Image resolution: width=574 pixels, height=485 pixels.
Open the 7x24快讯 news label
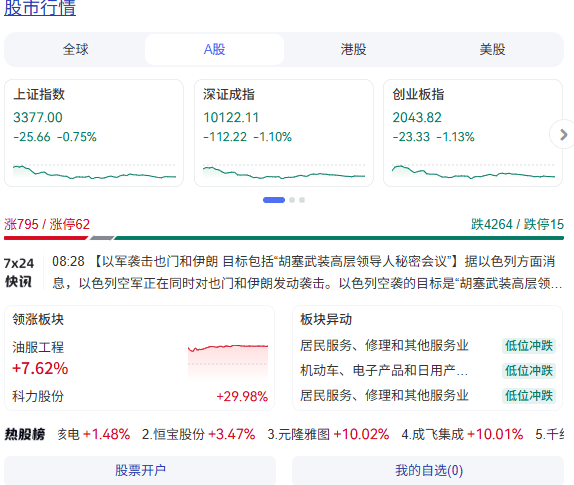pyautogui.click(x=19, y=272)
